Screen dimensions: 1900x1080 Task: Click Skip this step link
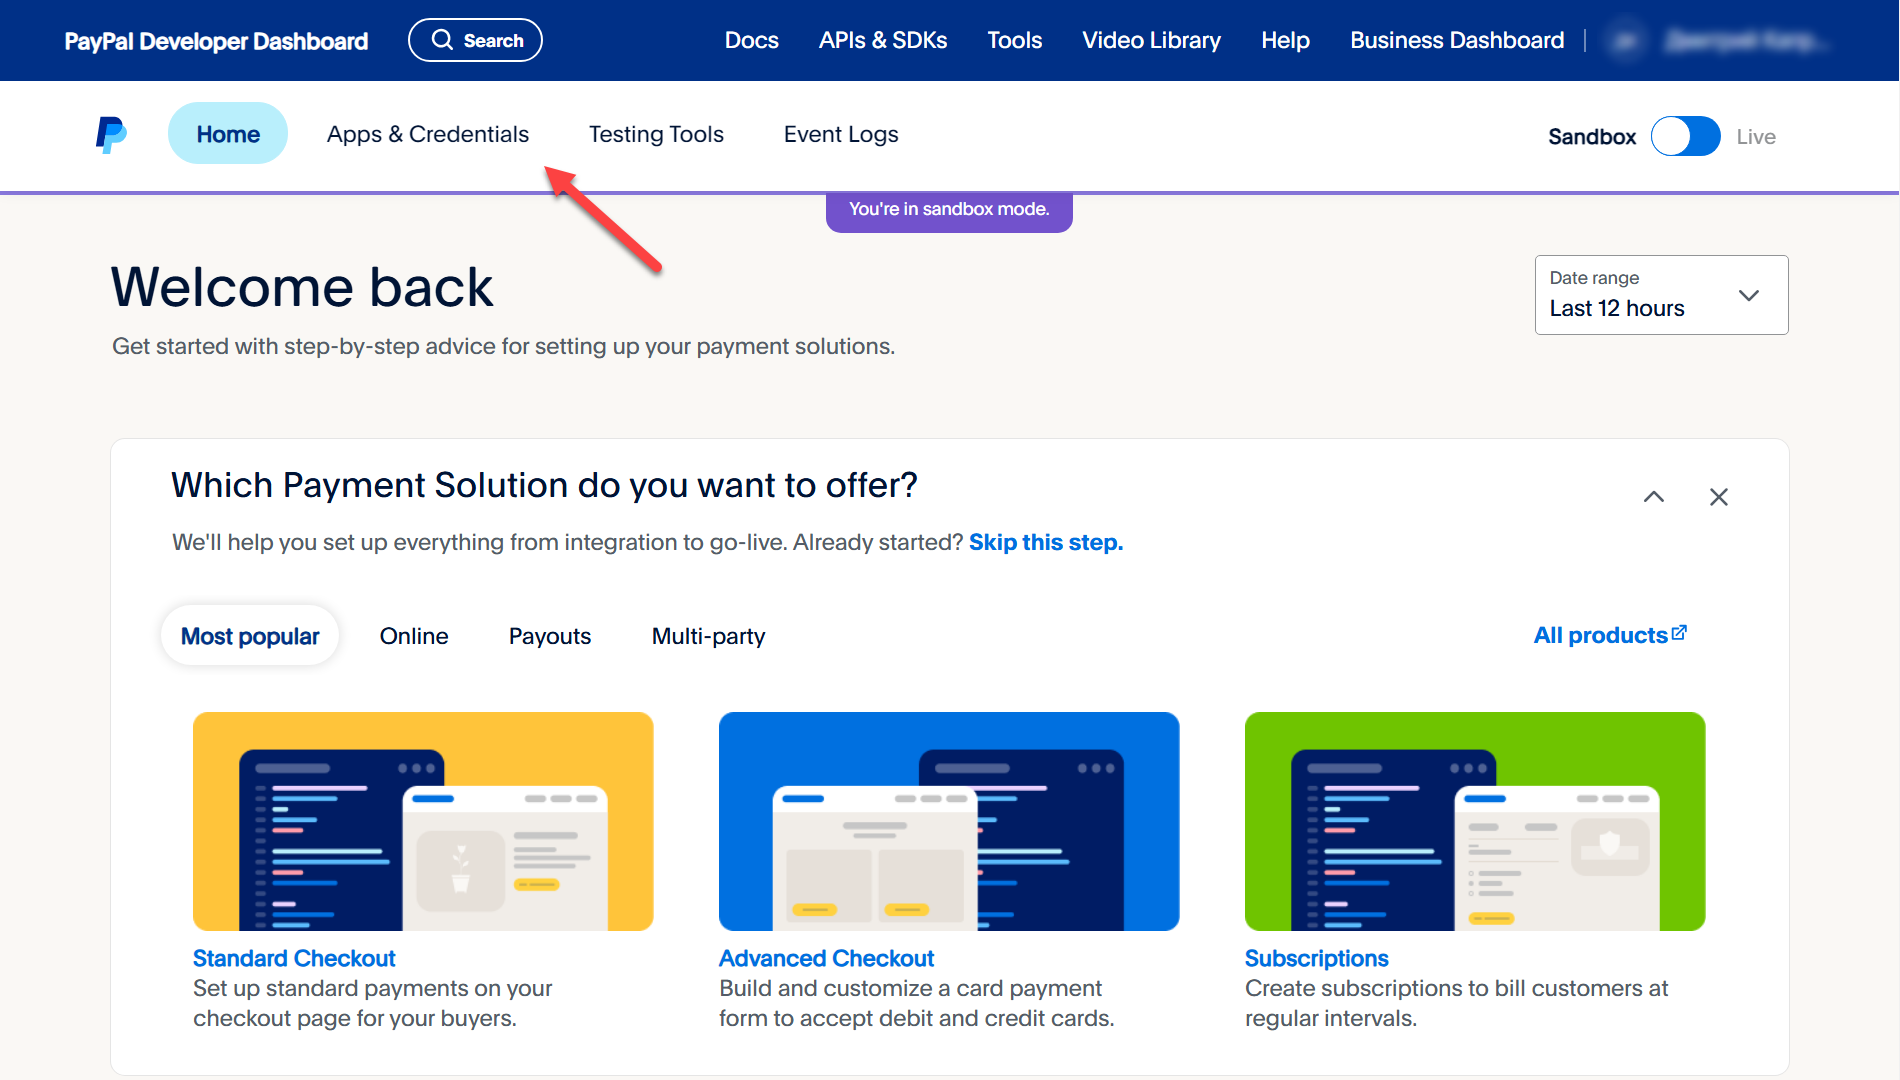[x=1046, y=542]
